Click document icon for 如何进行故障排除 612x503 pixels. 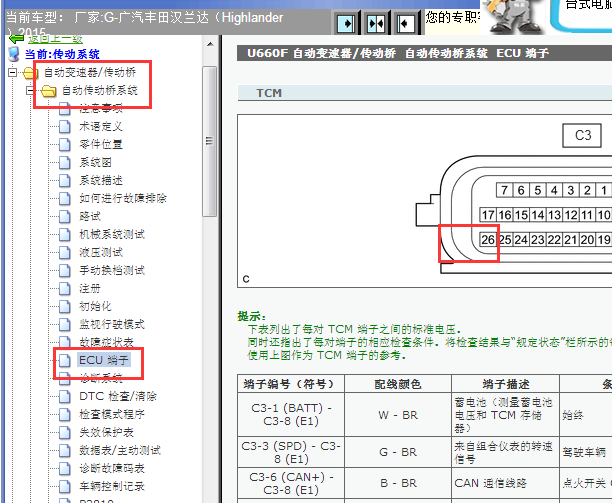[65, 198]
